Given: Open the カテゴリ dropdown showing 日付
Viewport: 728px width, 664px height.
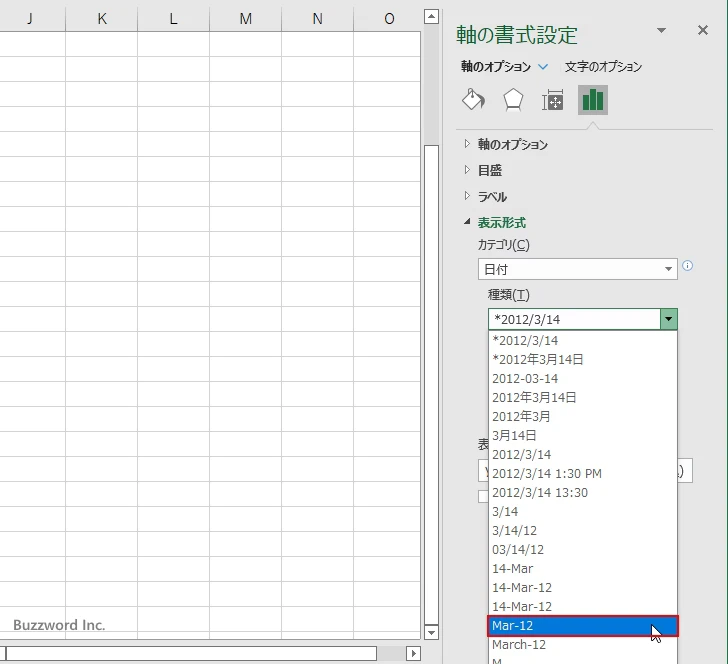Looking at the screenshot, I should click(577, 269).
